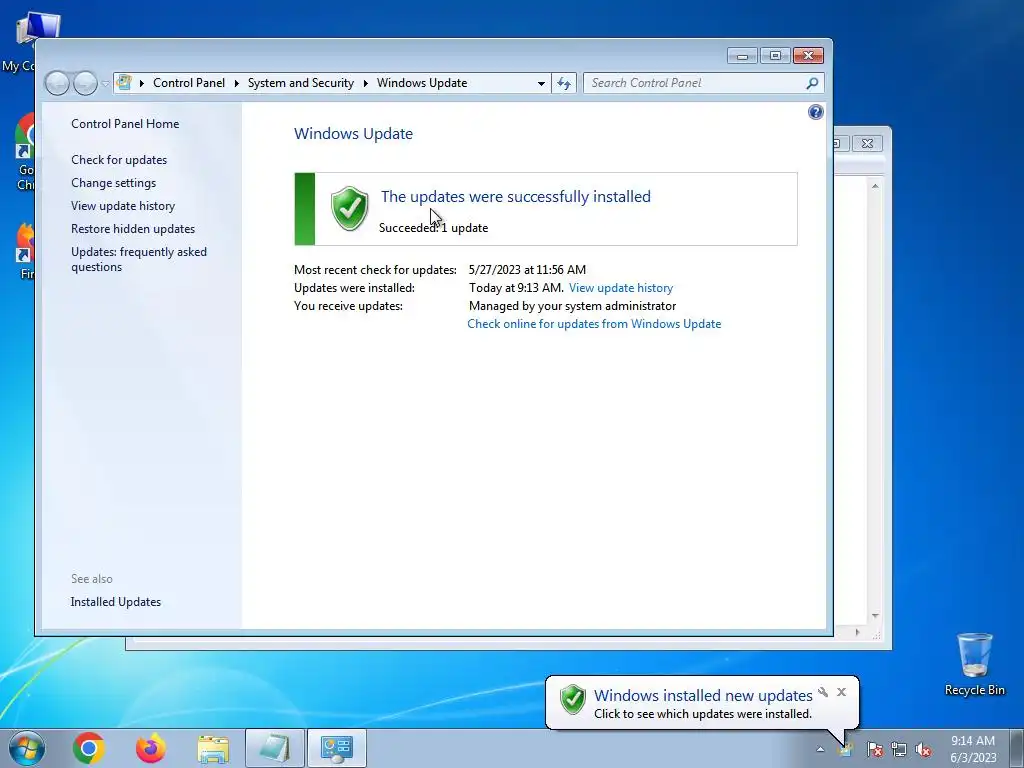Select System and Security breadcrumb
This screenshot has height=768, width=1024.
click(x=300, y=83)
